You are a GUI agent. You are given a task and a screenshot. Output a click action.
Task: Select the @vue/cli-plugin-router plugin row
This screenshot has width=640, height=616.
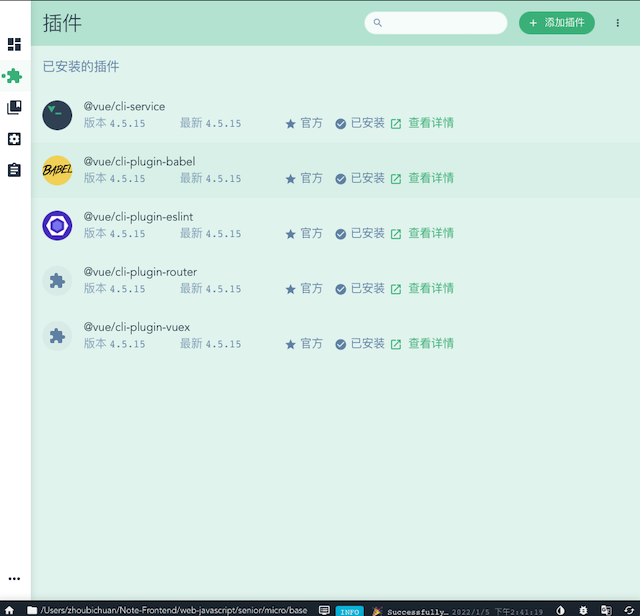[336, 280]
